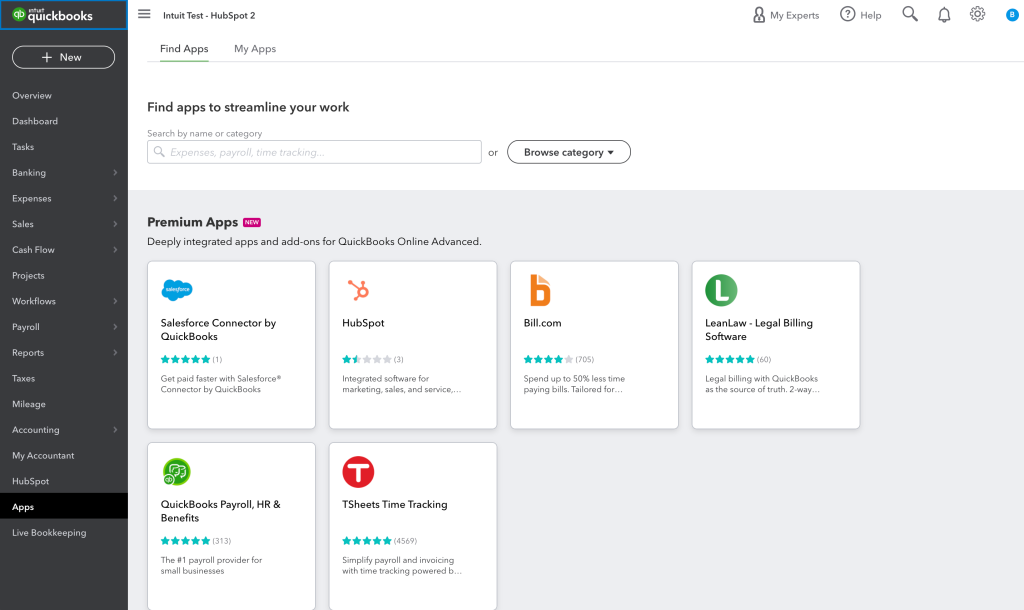Toggle the hamburger navigation menu icon
This screenshot has width=1024, height=610.
pos(144,14)
